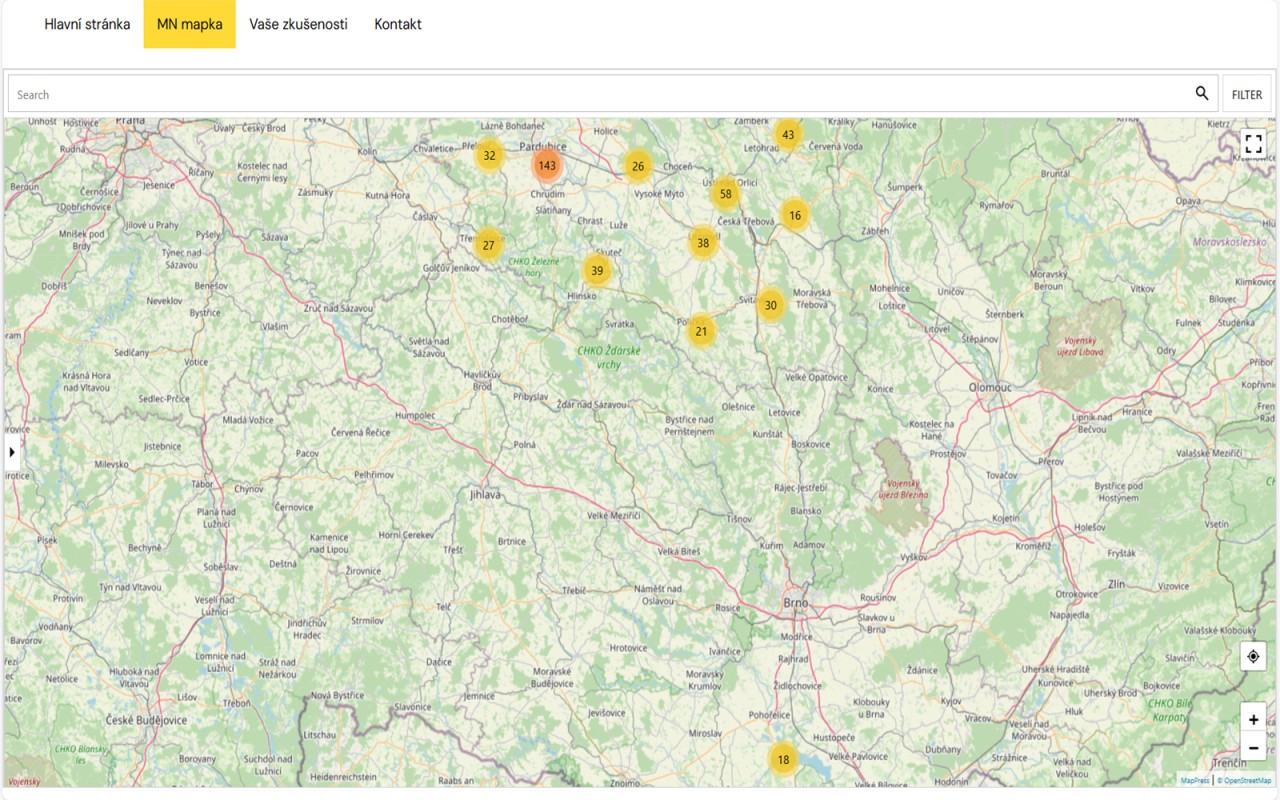Click the Moravské Budějovice town label

tap(551, 677)
